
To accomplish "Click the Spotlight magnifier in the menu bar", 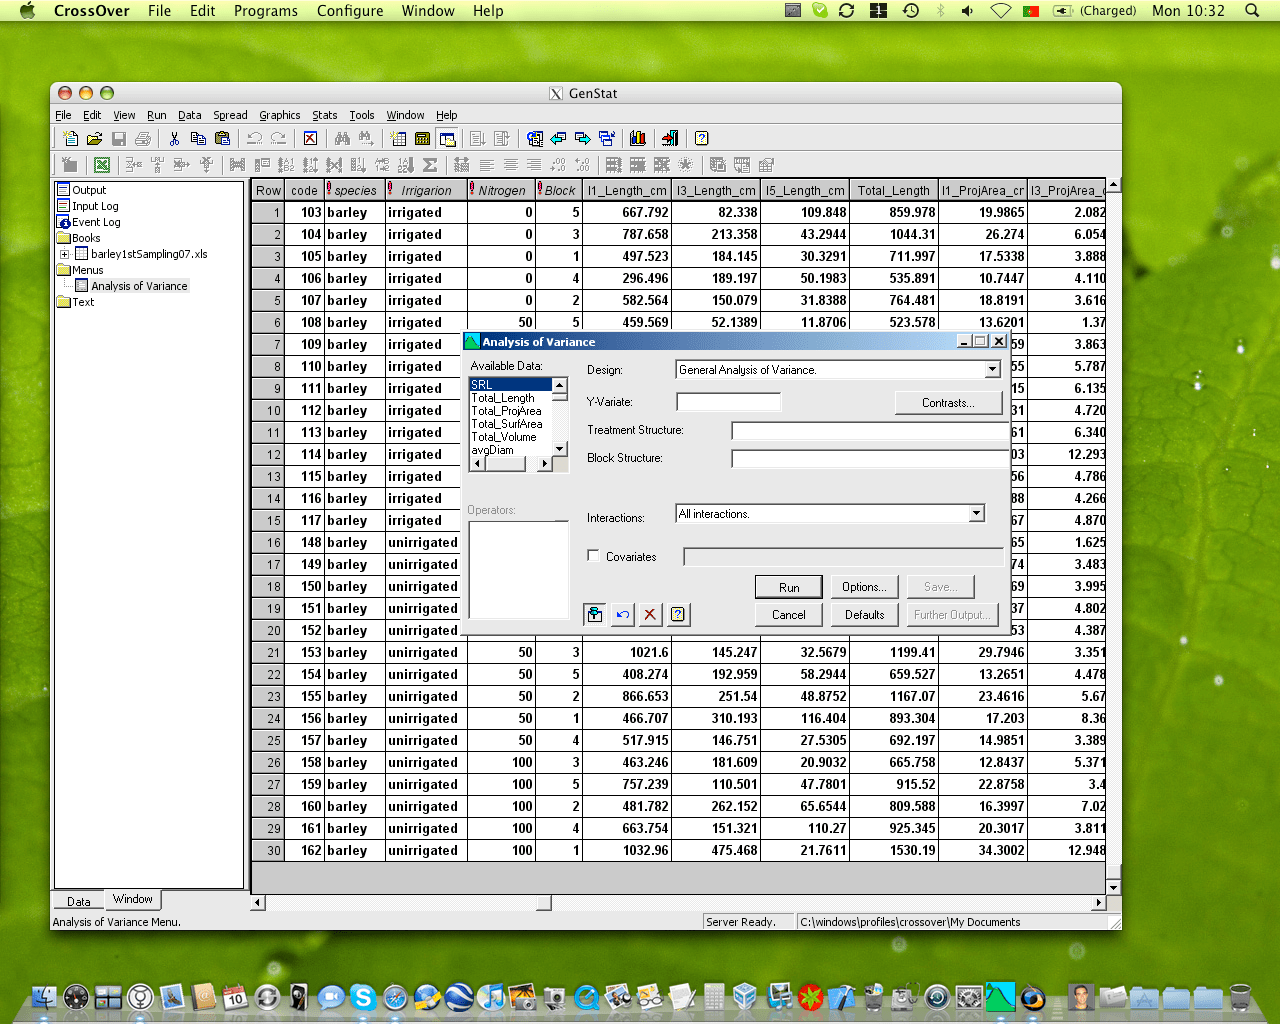I will (1252, 11).
